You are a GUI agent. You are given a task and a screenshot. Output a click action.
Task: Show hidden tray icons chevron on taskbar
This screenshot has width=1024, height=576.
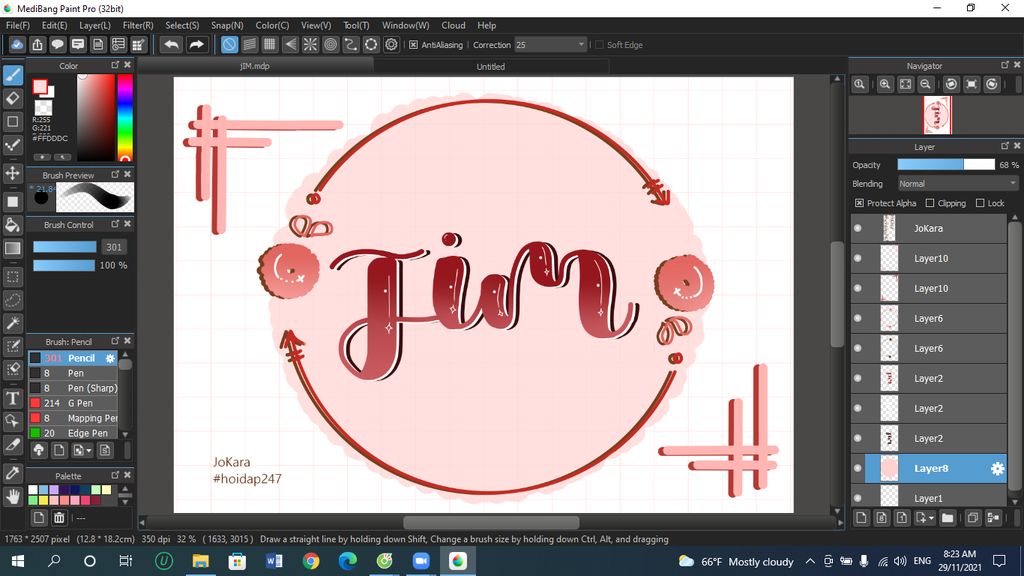point(810,561)
